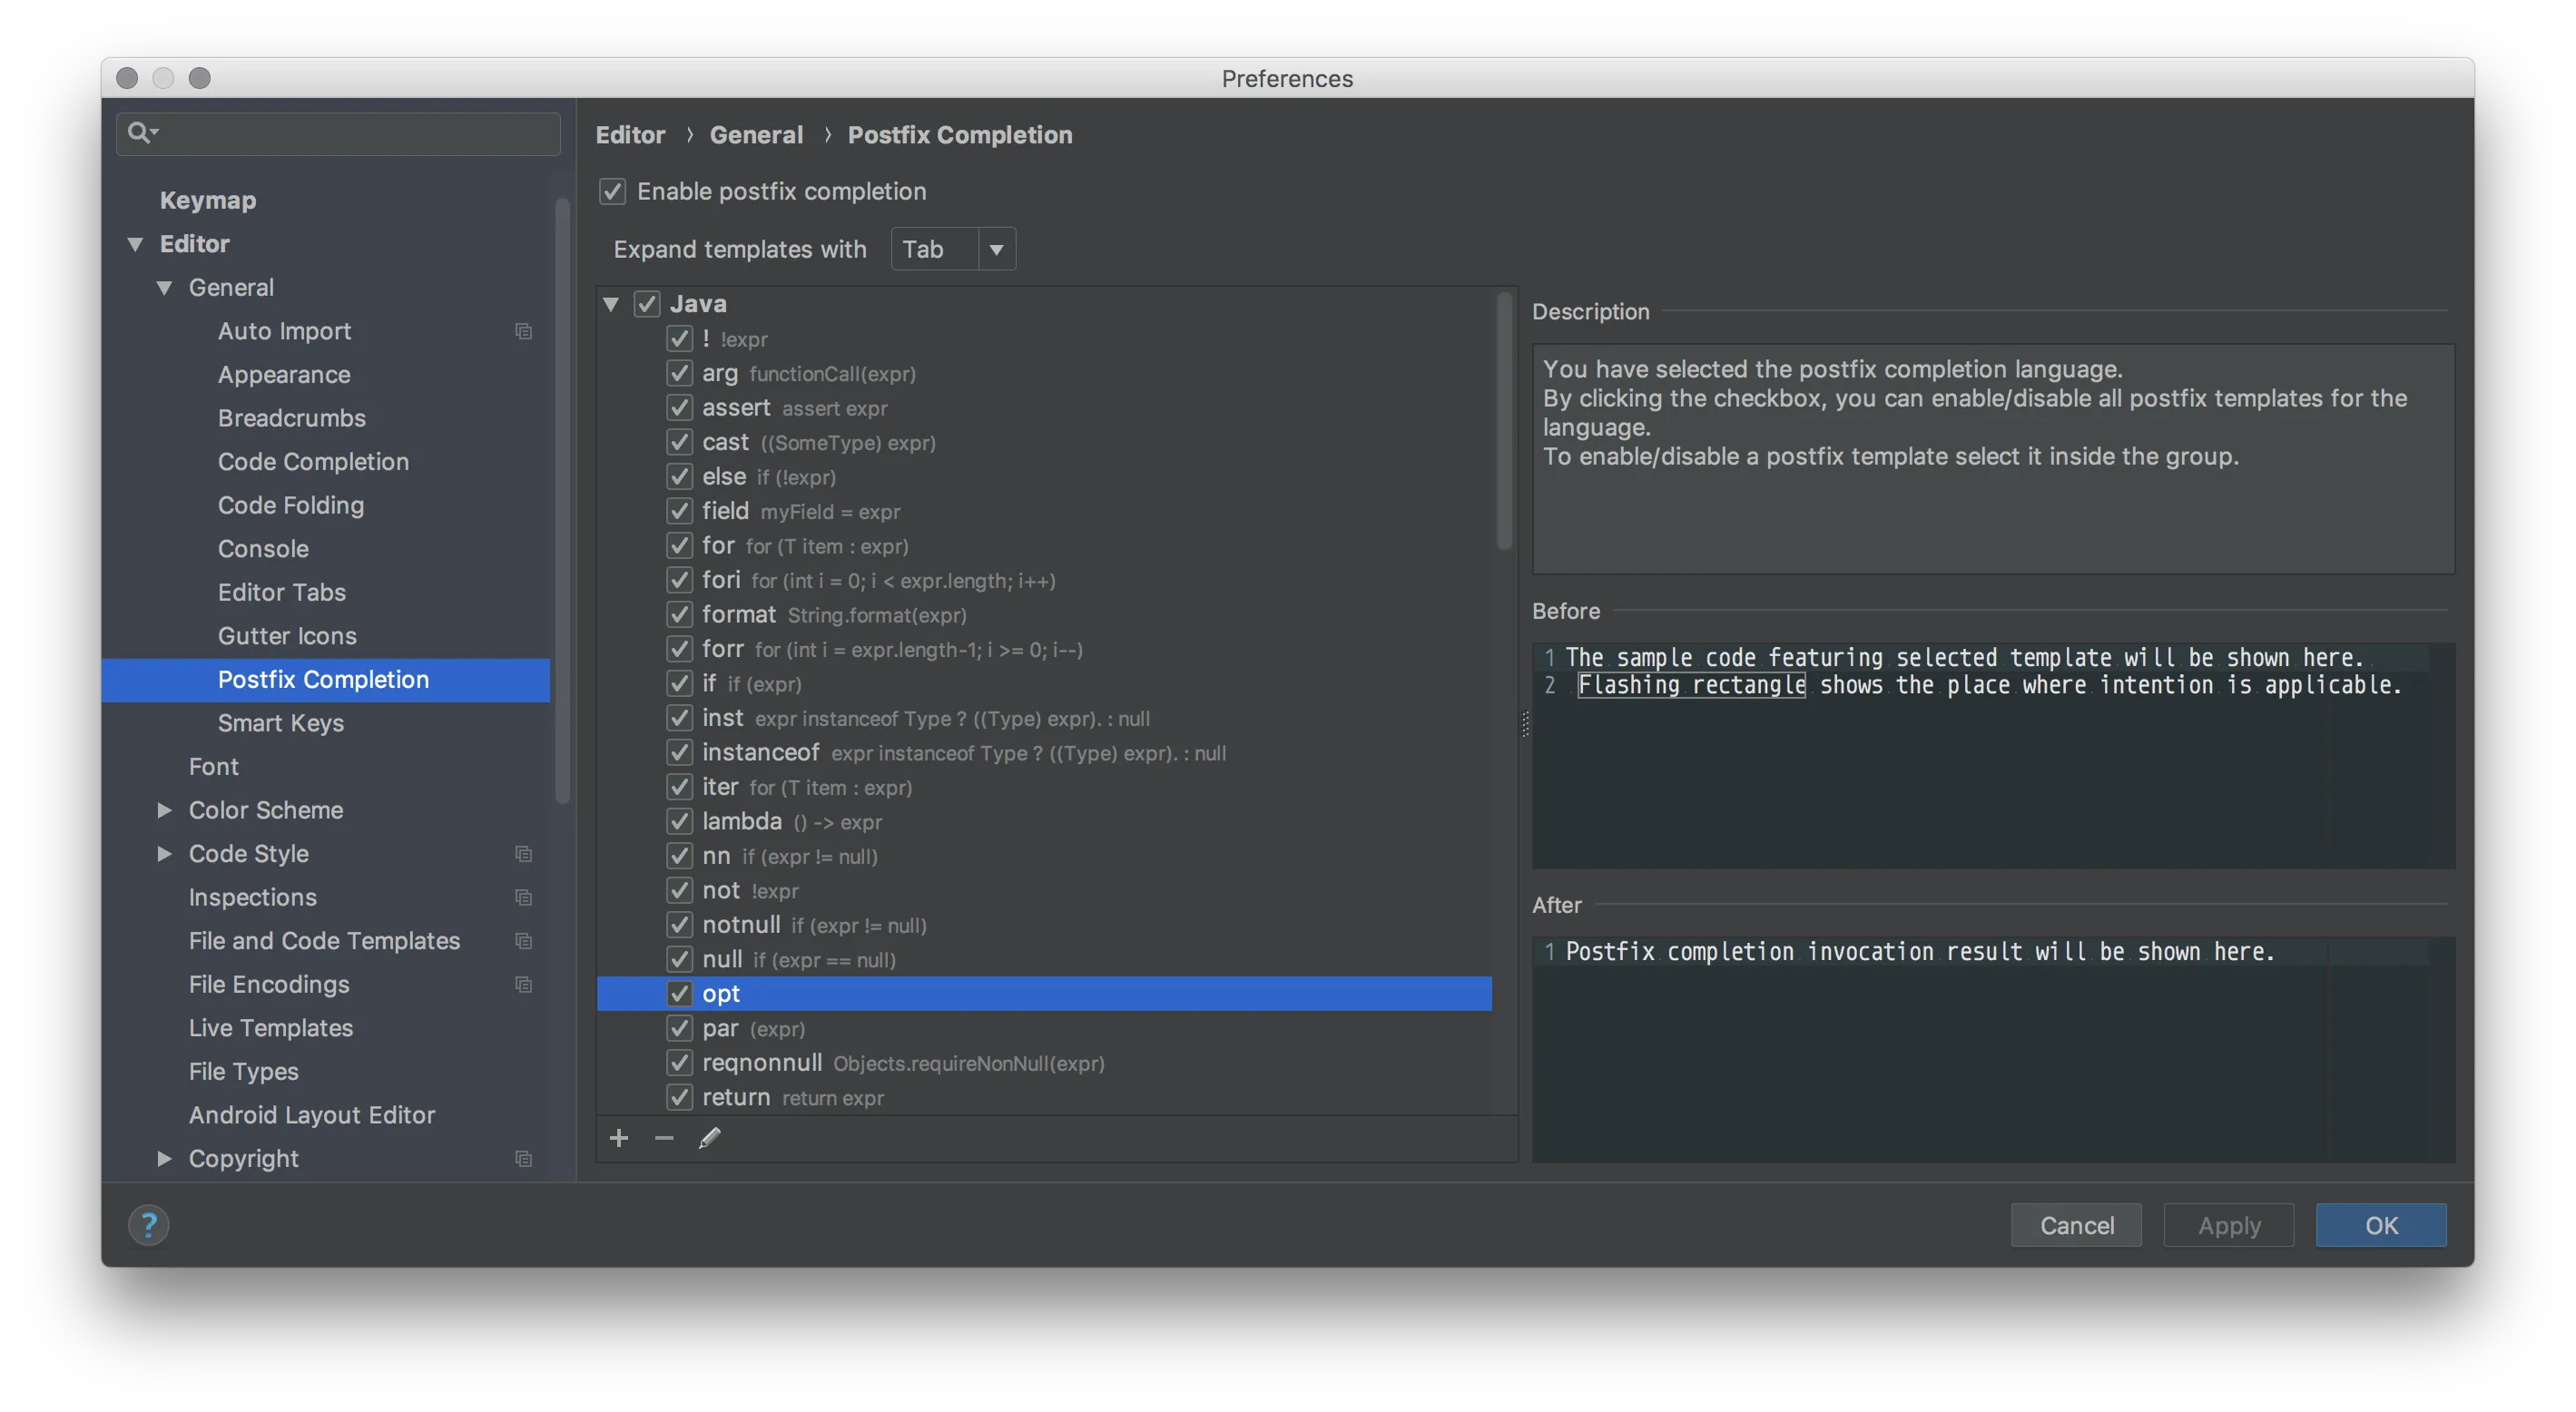Click the help question mark icon

tap(149, 1225)
